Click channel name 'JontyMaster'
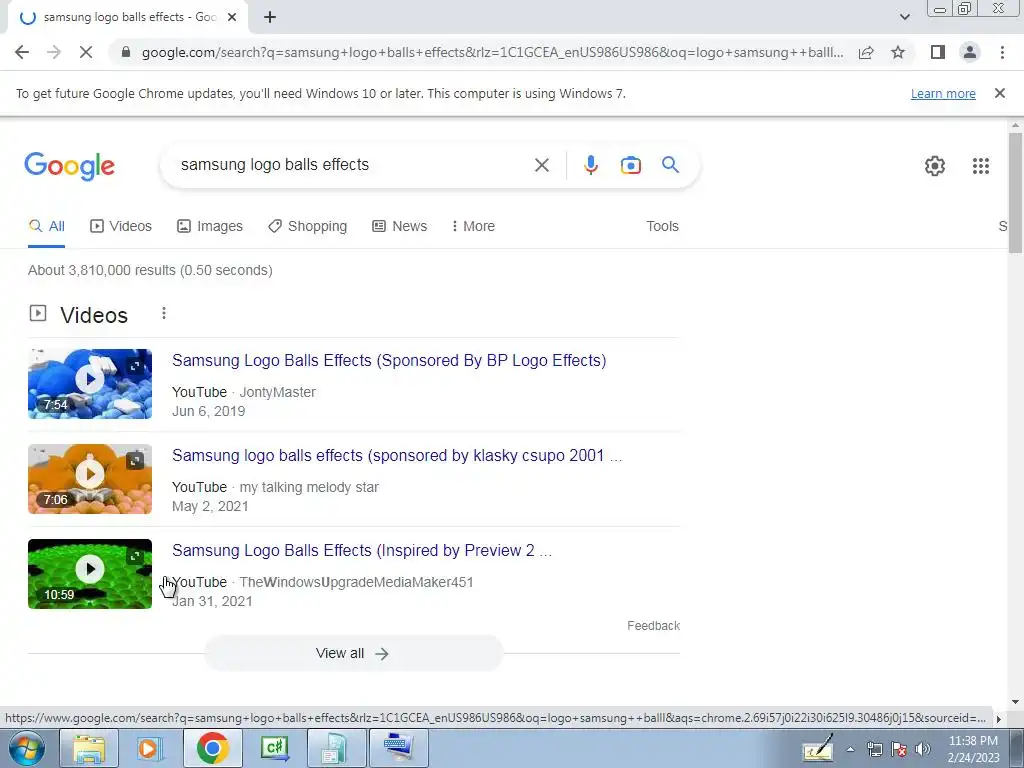 pos(278,392)
